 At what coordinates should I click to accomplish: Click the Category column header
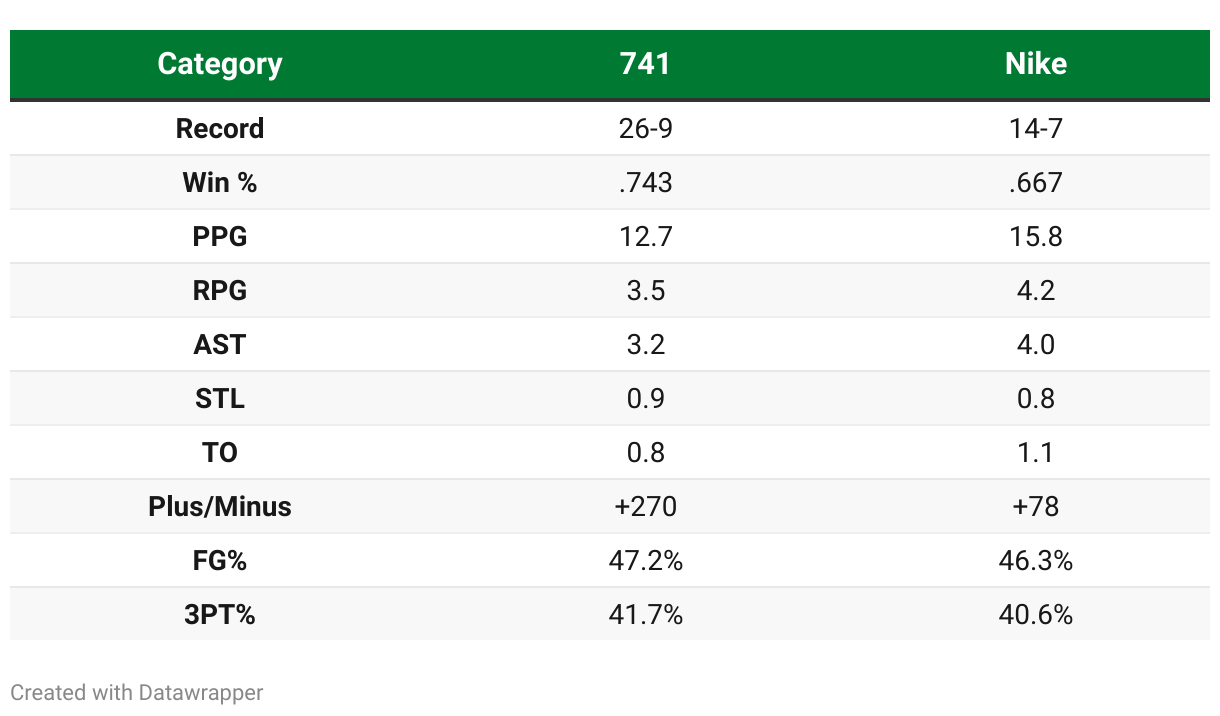click(x=220, y=64)
